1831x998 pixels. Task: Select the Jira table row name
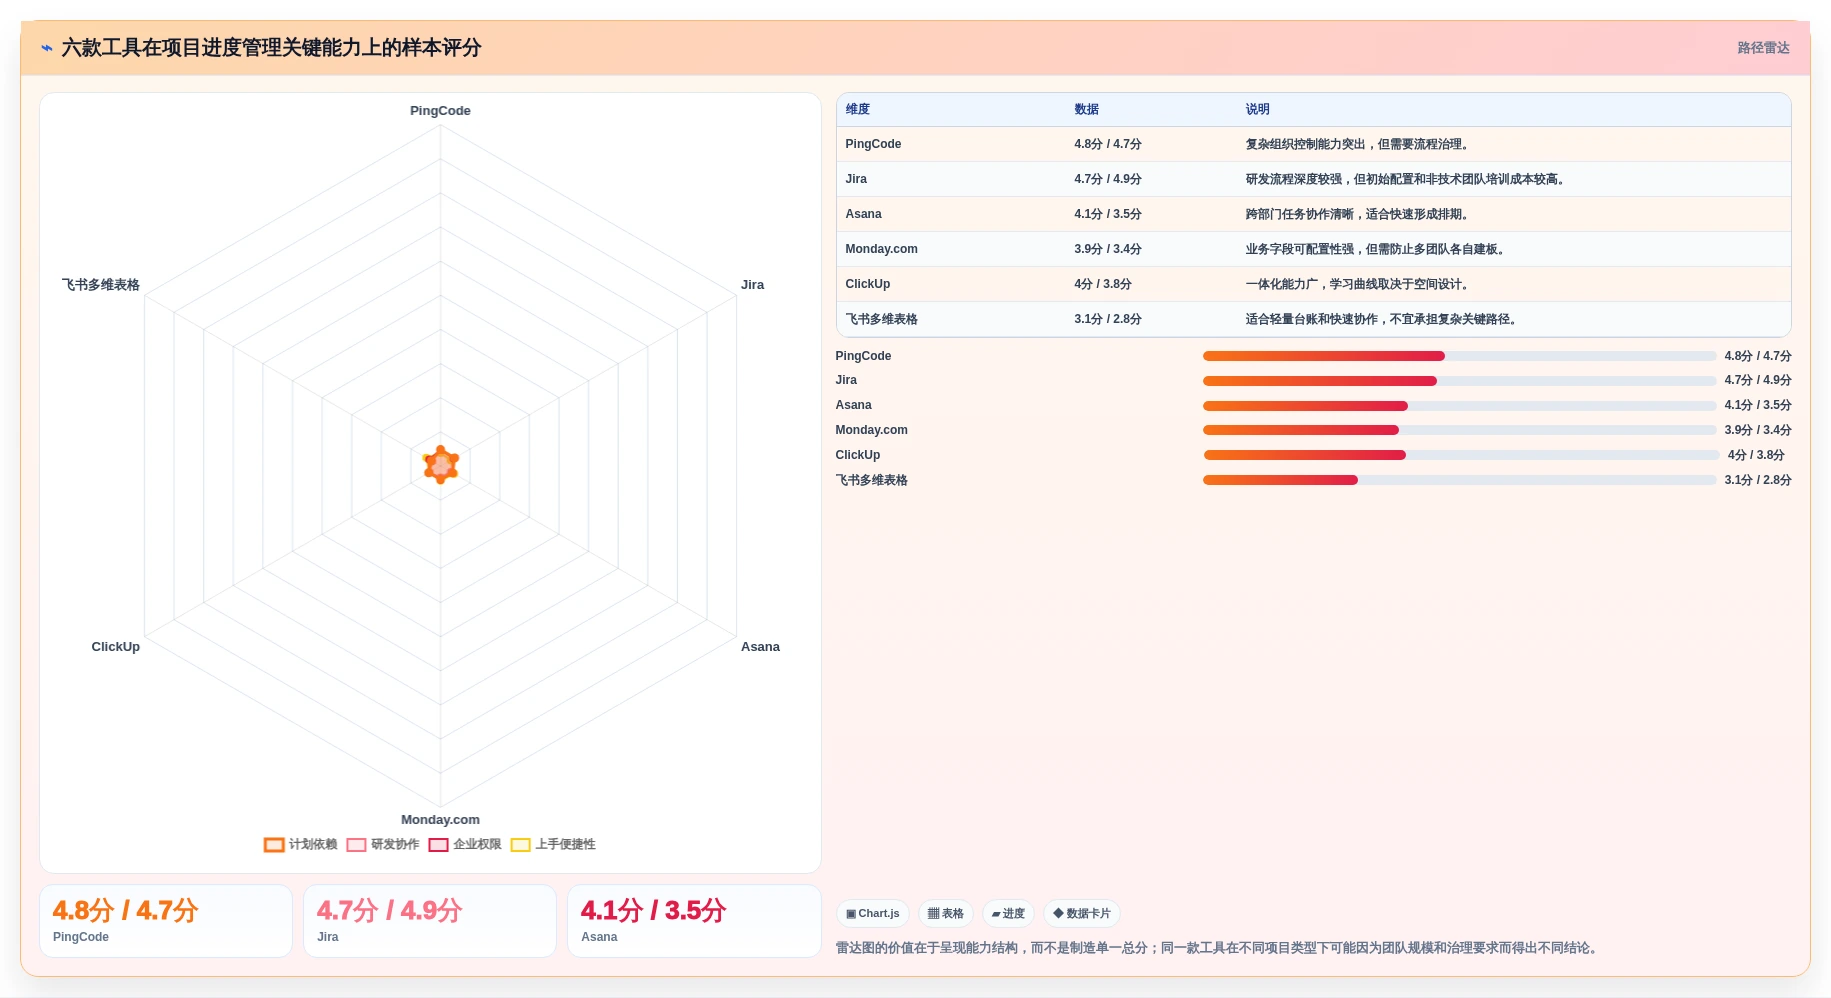point(856,179)
